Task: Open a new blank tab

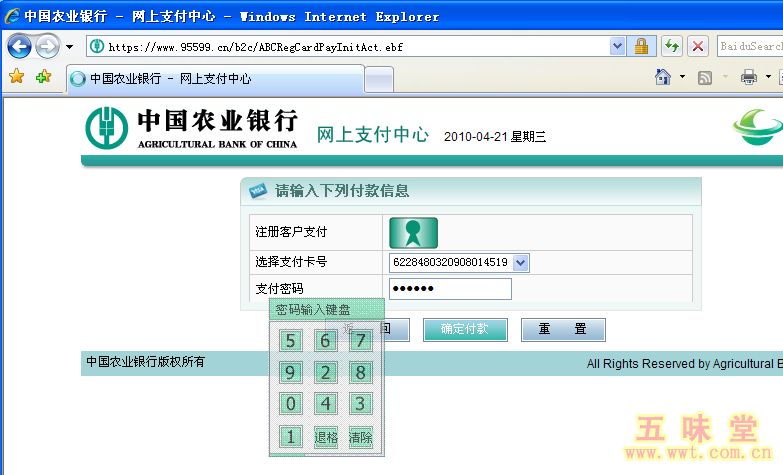Action: click(x=379, y=79)
